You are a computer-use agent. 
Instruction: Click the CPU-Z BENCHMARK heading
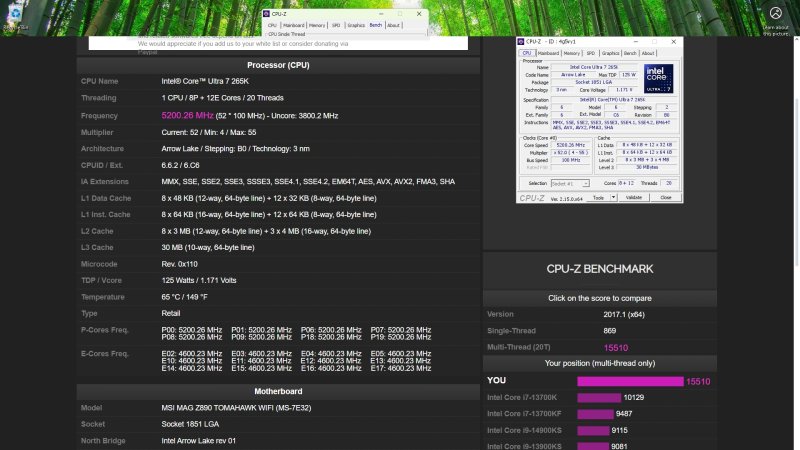599,269
